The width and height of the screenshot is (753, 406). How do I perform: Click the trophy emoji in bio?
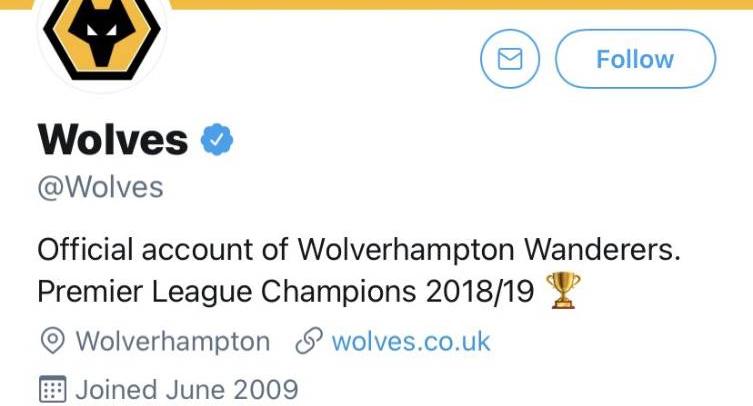[x=563, y=290]
